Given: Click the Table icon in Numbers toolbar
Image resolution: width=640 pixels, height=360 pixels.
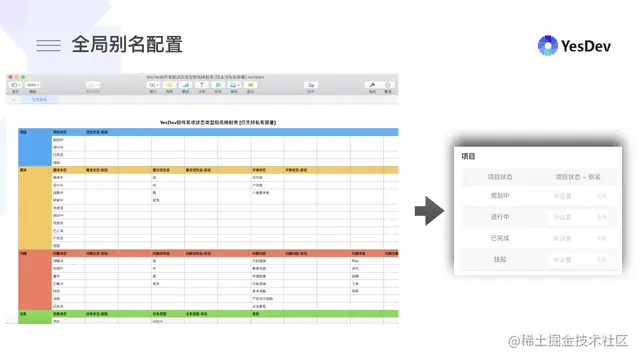Looking at the screenshot, I should (169, 85).
